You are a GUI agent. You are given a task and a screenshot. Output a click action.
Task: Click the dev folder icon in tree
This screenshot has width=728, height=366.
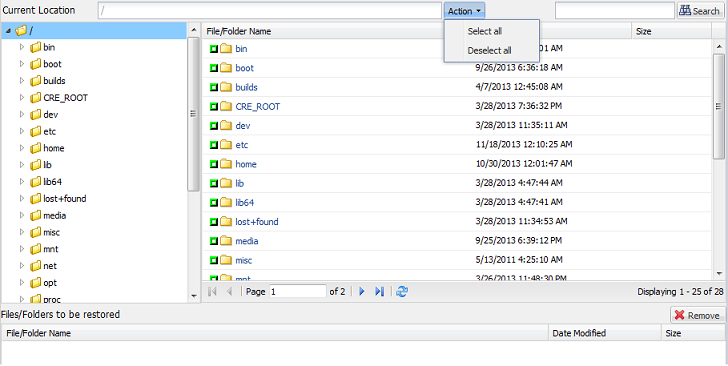pyautogui.click(x=36, y=115)
